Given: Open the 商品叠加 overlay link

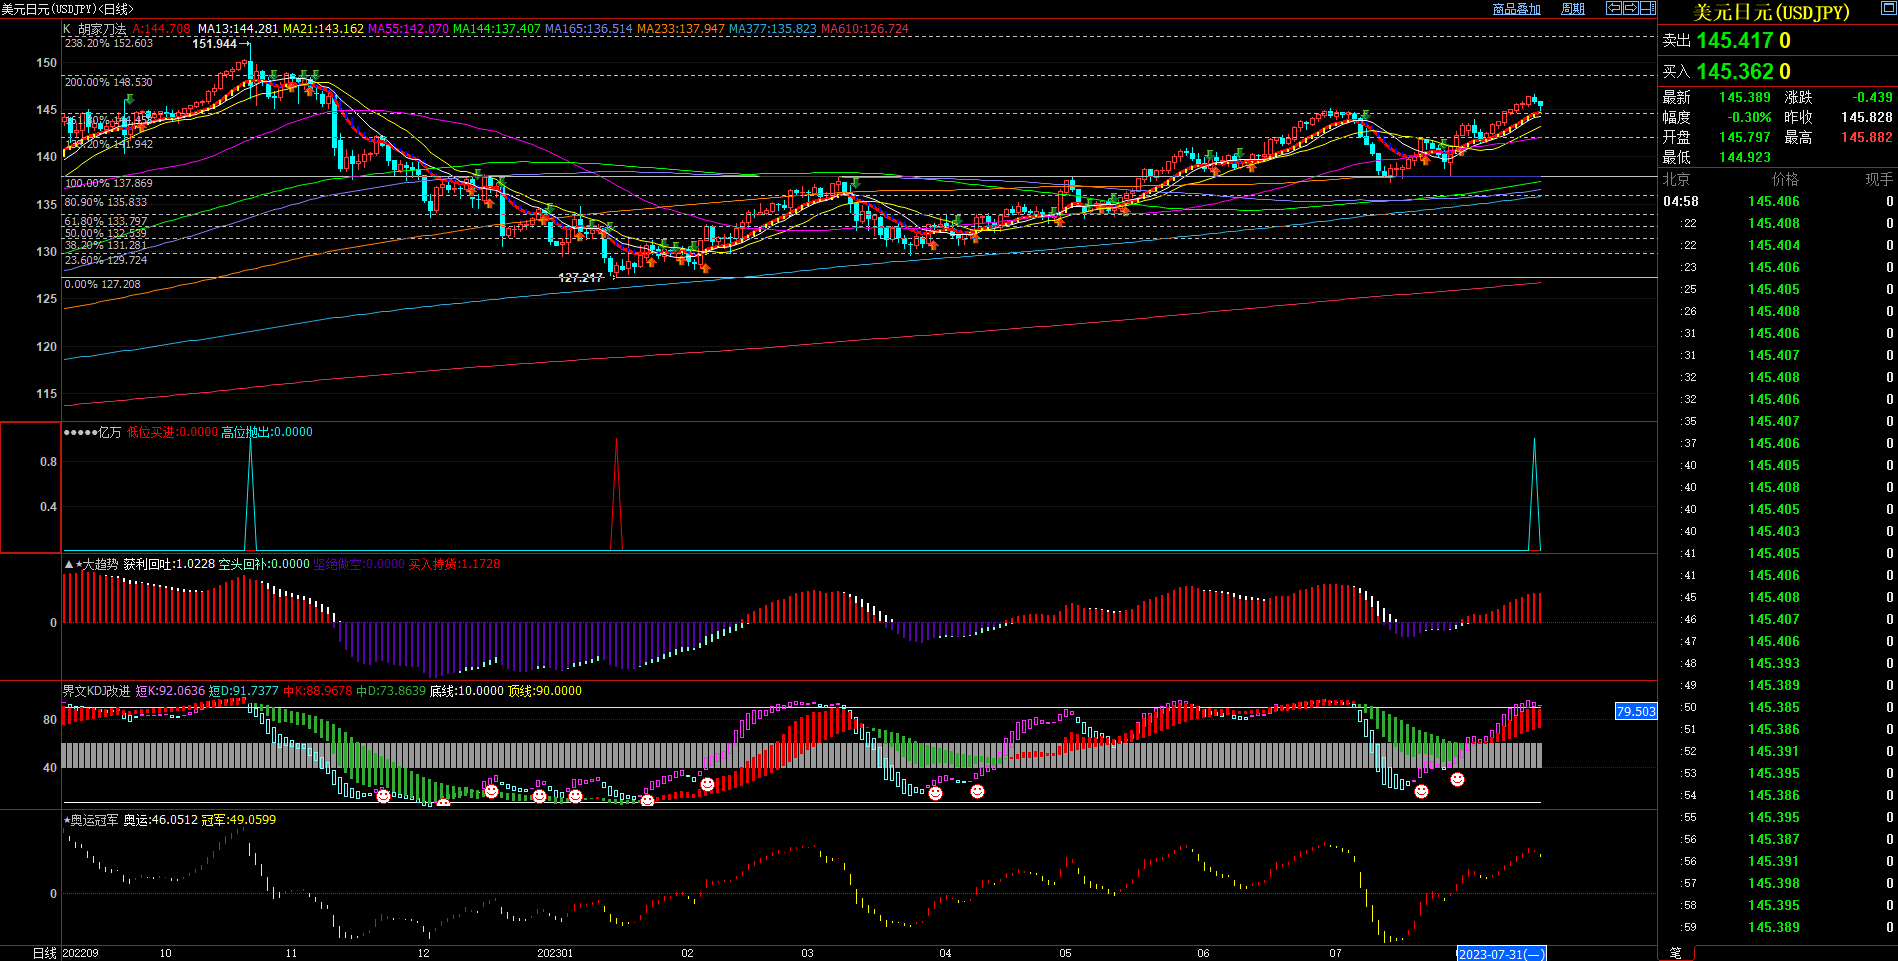Looking at the screenshot, I should pos(1516,9).
